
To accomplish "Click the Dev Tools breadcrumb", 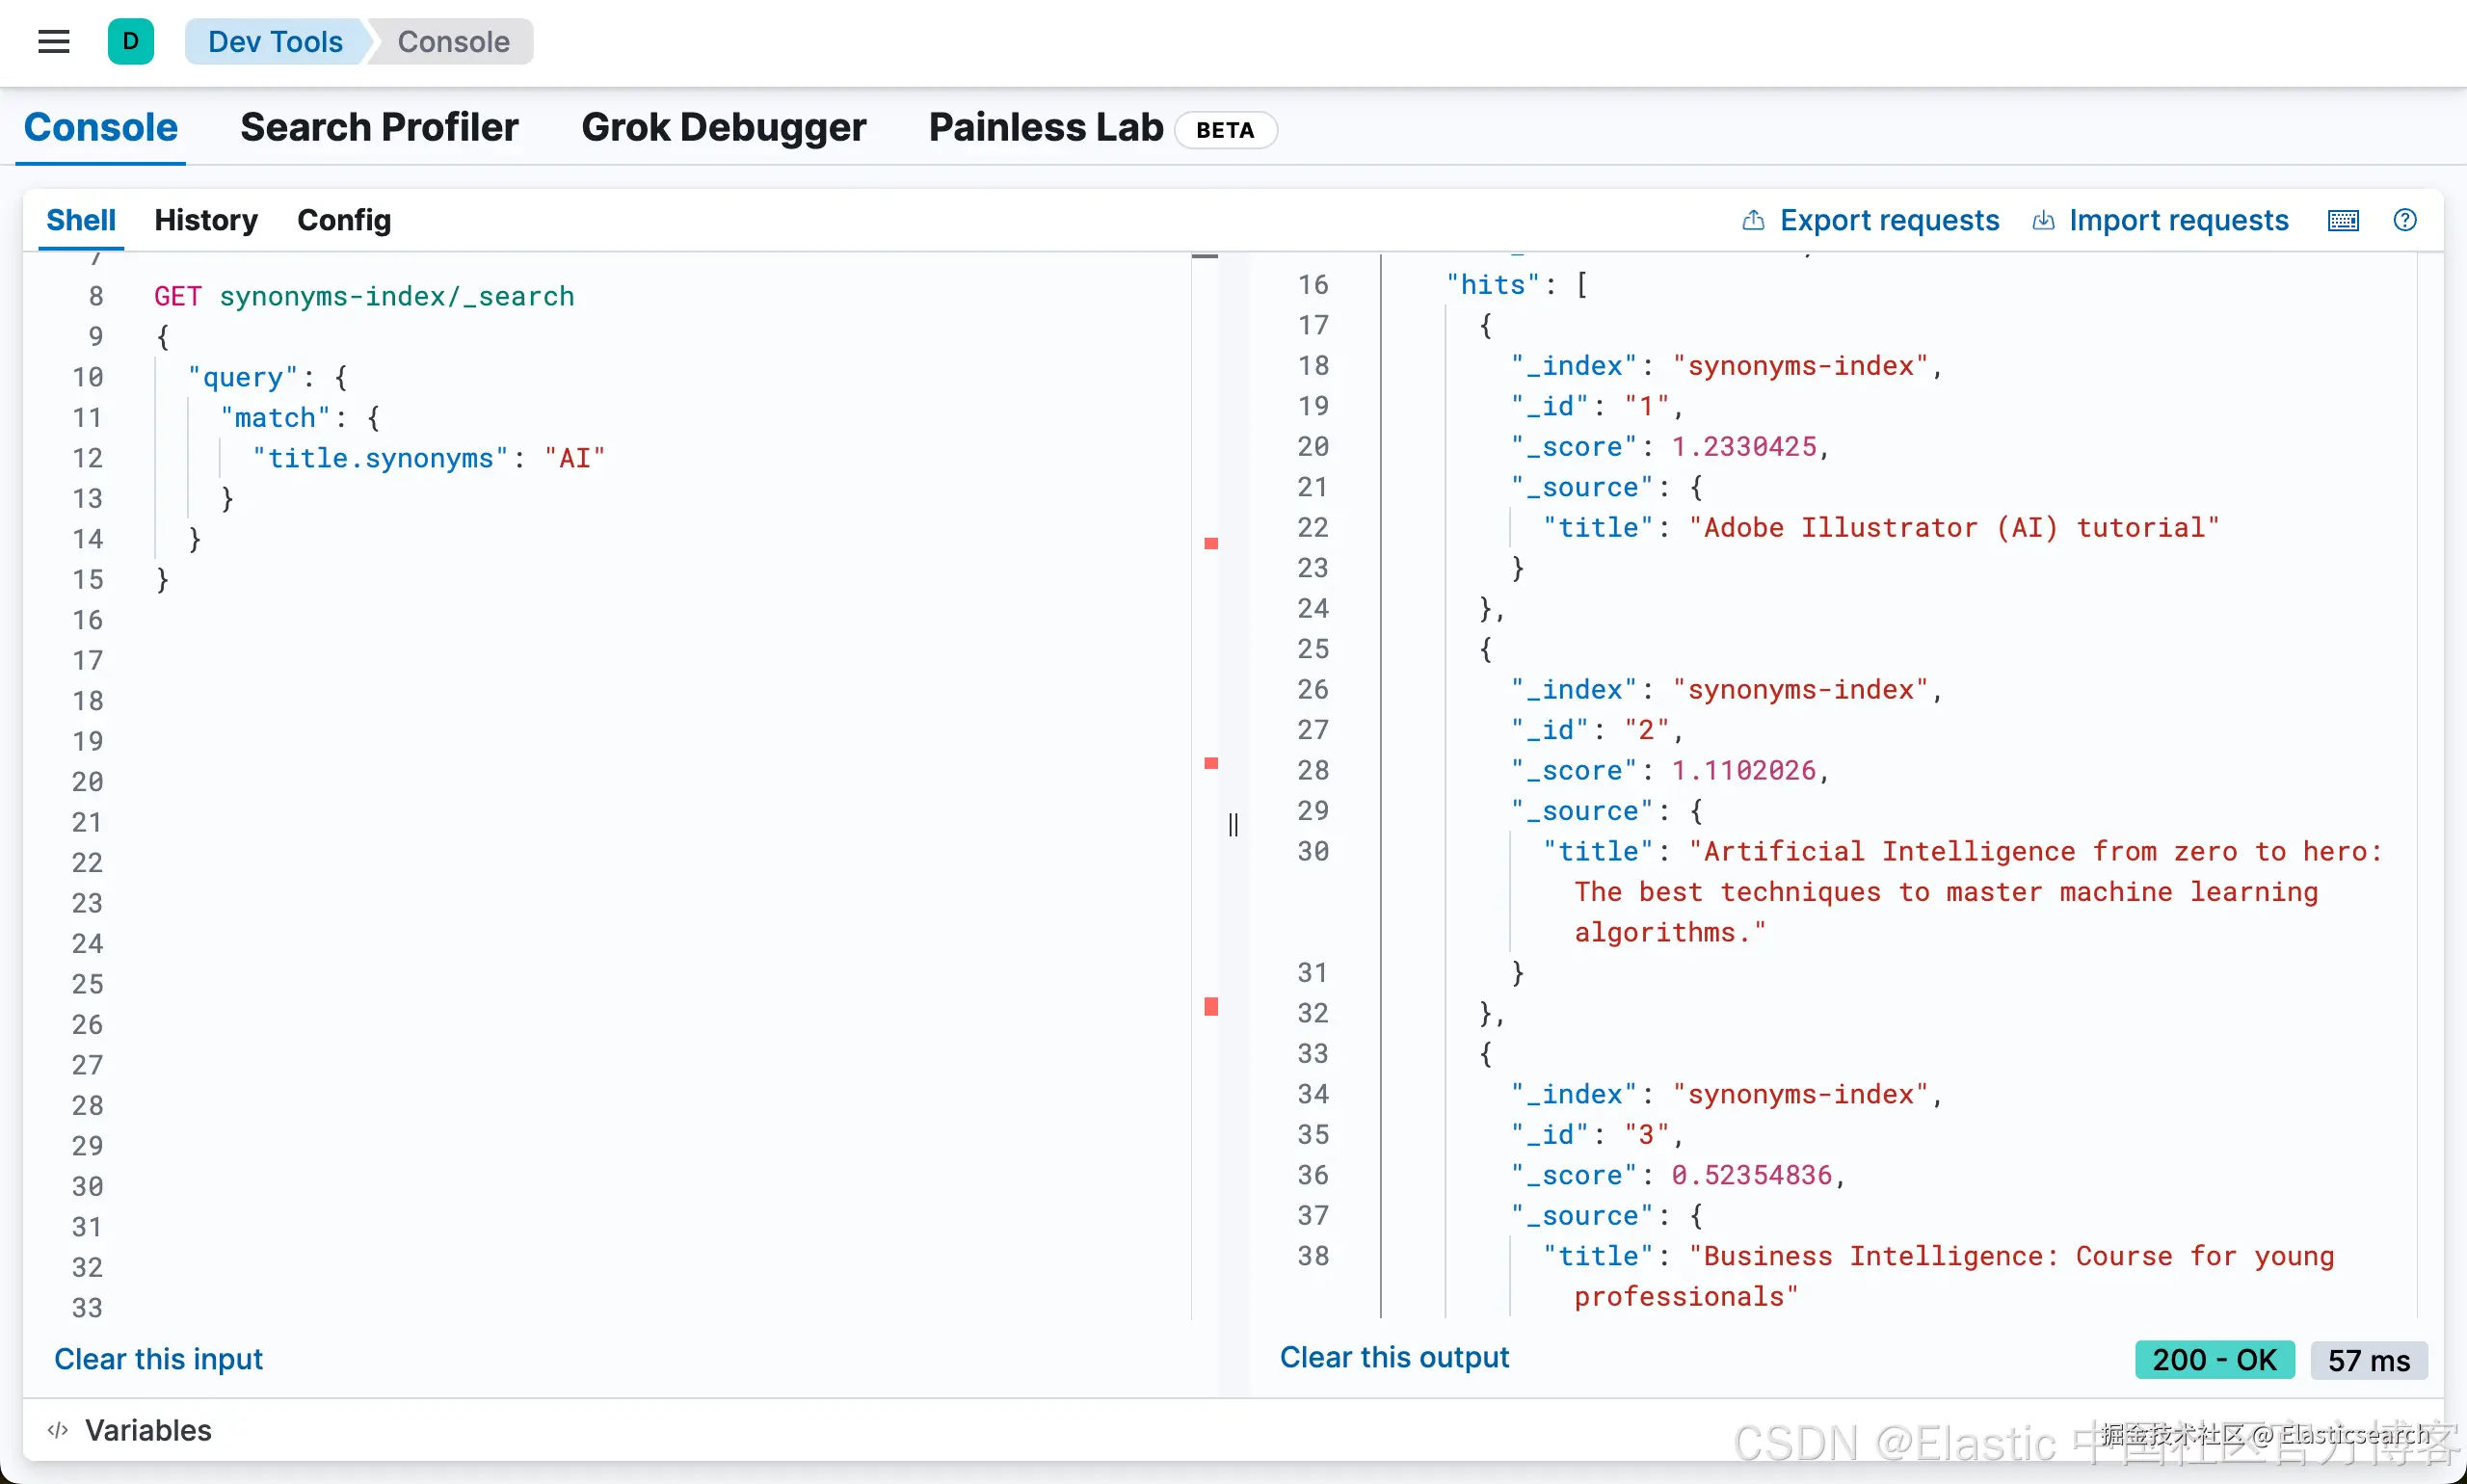I will coord(275,42).
